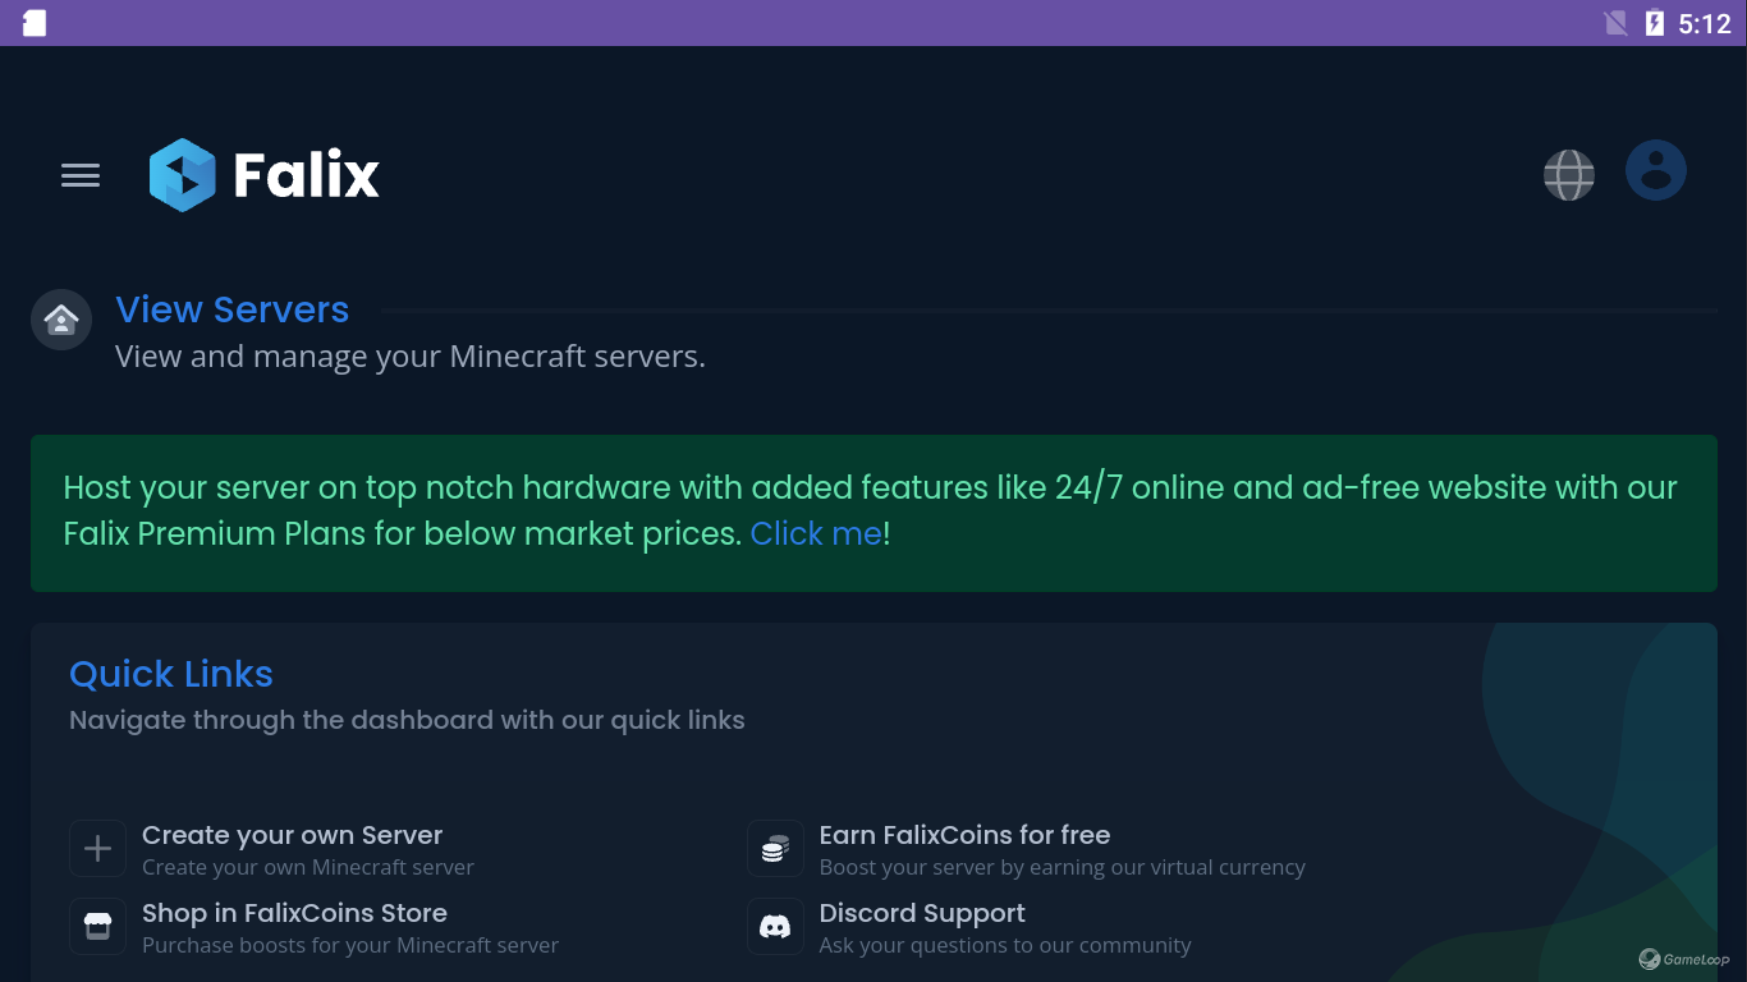Click 'Ask your questions to our community' text
The width and height of the screenshot is (1747, 982).
tap(1005, 945)
